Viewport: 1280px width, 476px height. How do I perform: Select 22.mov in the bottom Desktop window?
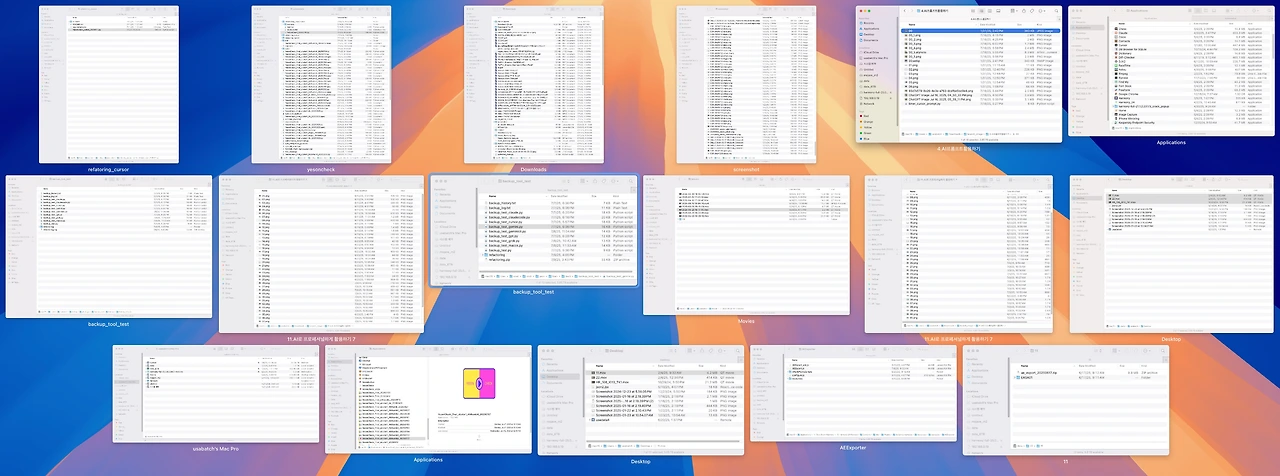[665, 377]
